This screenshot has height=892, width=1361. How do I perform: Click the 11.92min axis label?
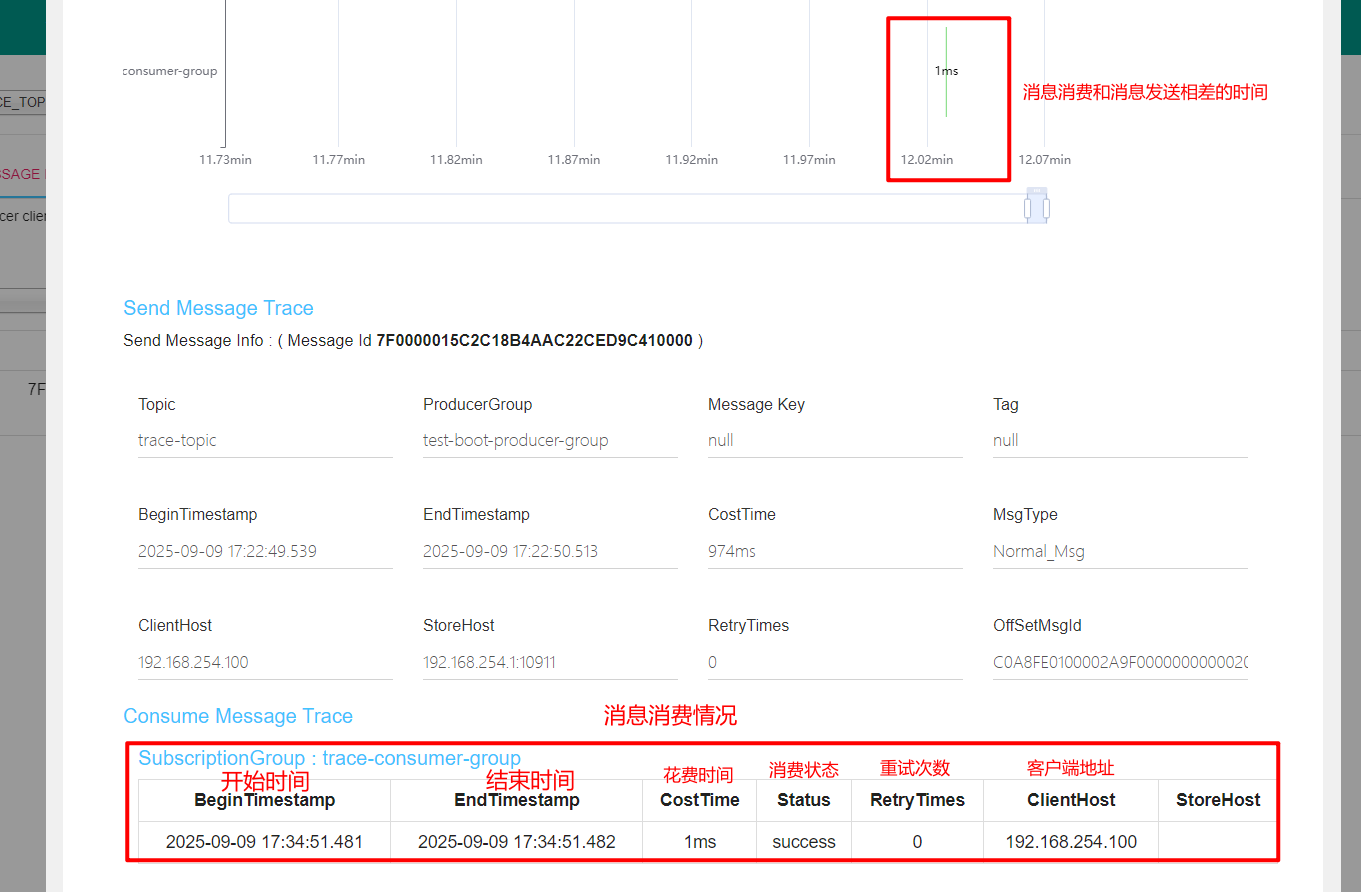[692, 159]
